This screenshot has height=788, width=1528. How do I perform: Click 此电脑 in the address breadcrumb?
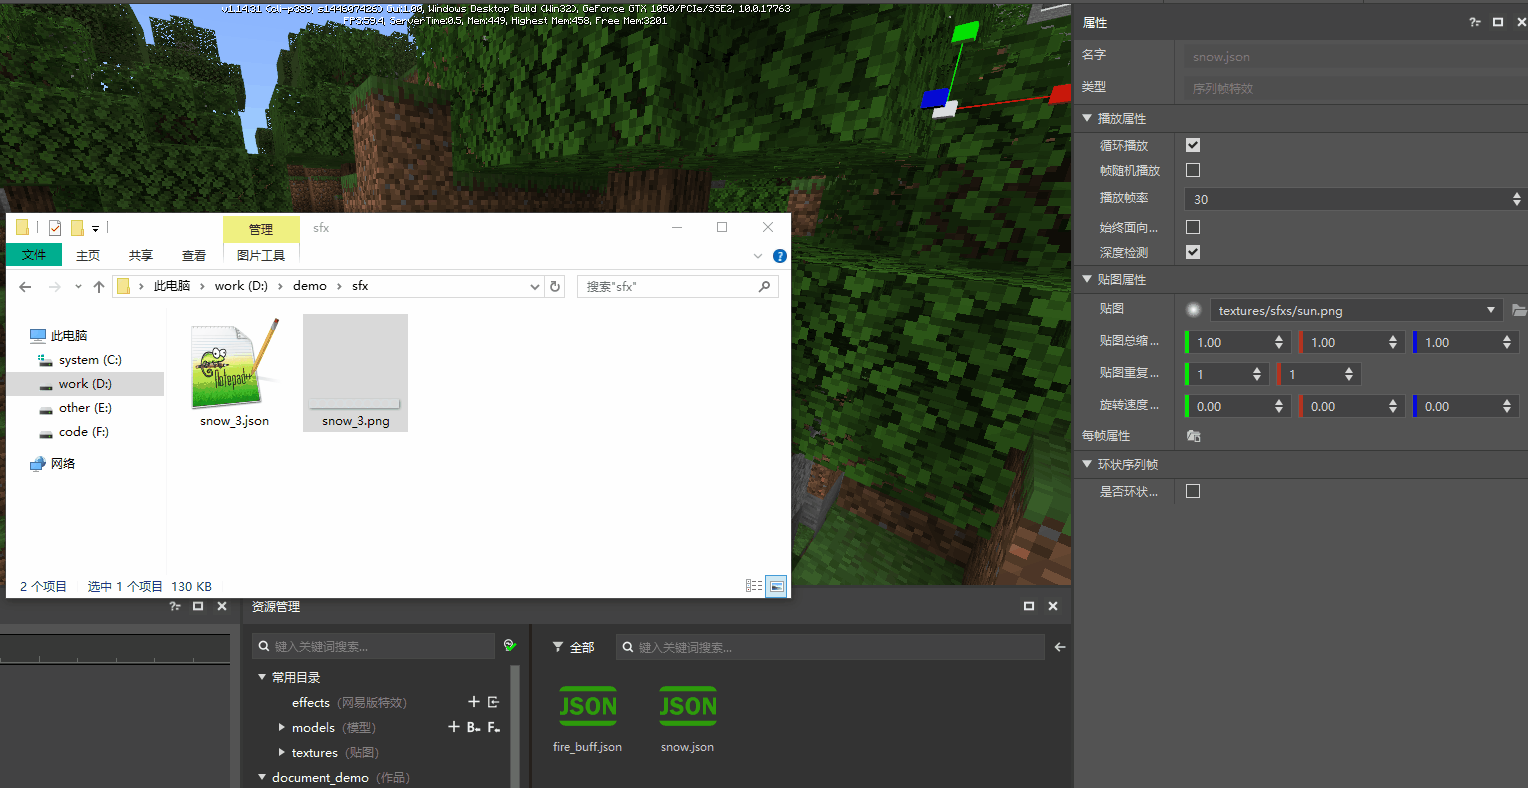[171, 286]
